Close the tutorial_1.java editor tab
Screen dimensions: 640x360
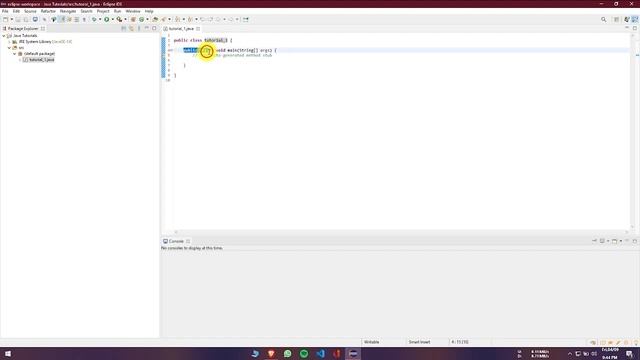click(198, 29)
